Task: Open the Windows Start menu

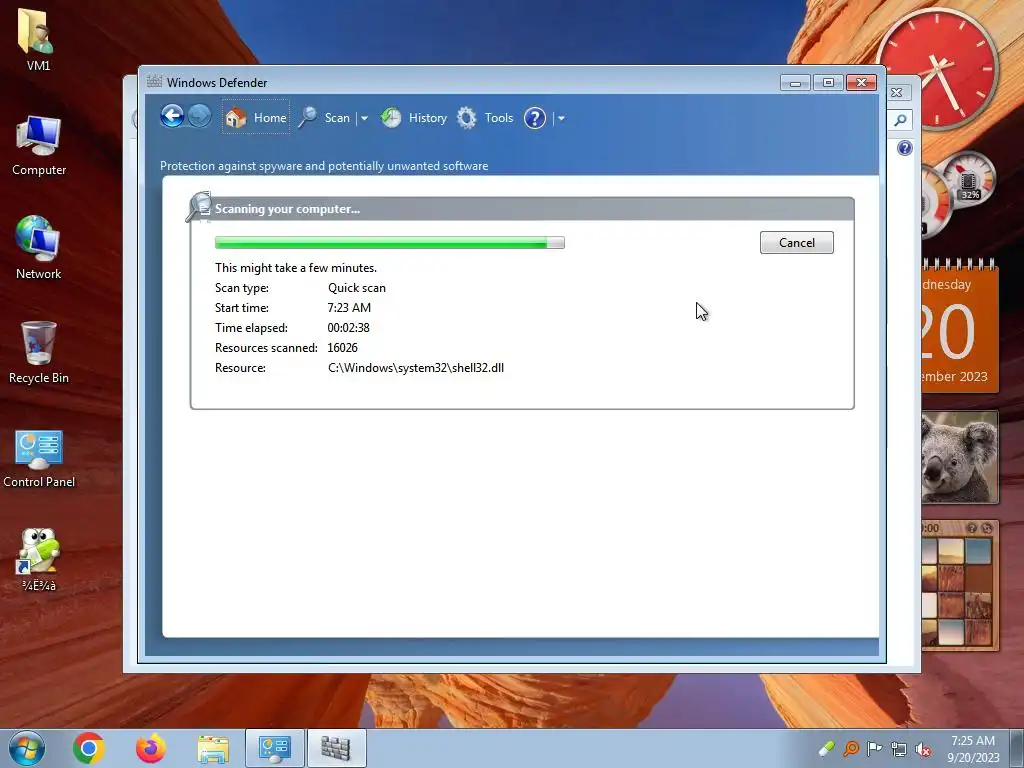Action: coord(26,748)
